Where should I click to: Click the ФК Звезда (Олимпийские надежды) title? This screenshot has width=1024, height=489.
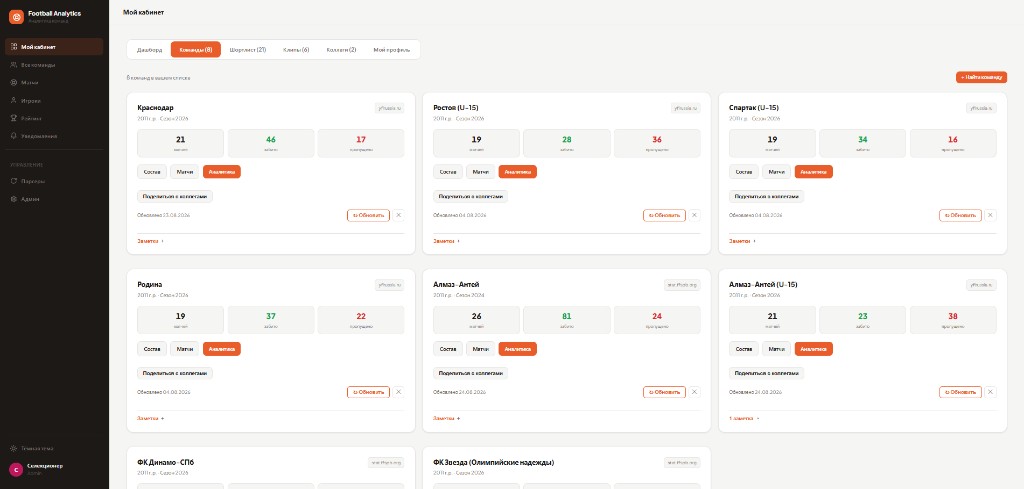click(494, 462)
